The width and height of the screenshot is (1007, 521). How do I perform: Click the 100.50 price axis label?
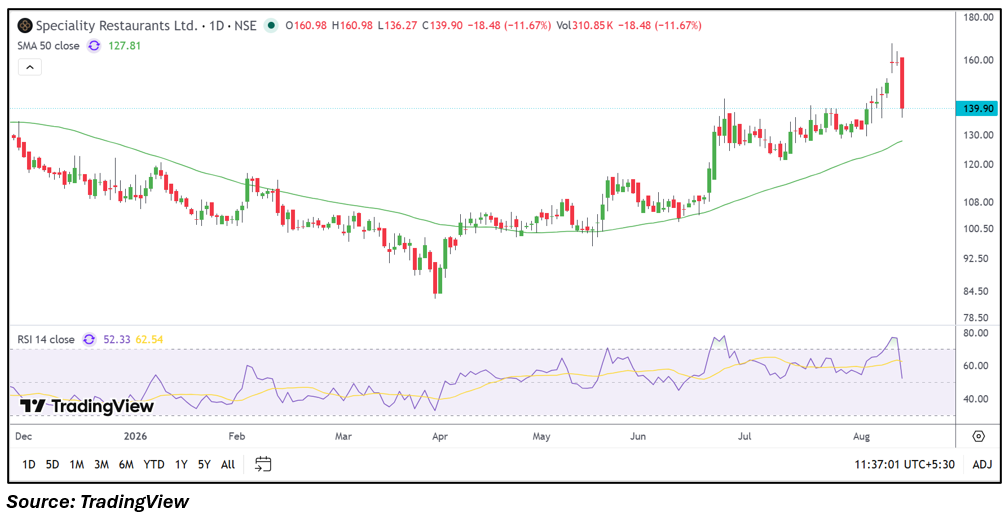[977, 229]
